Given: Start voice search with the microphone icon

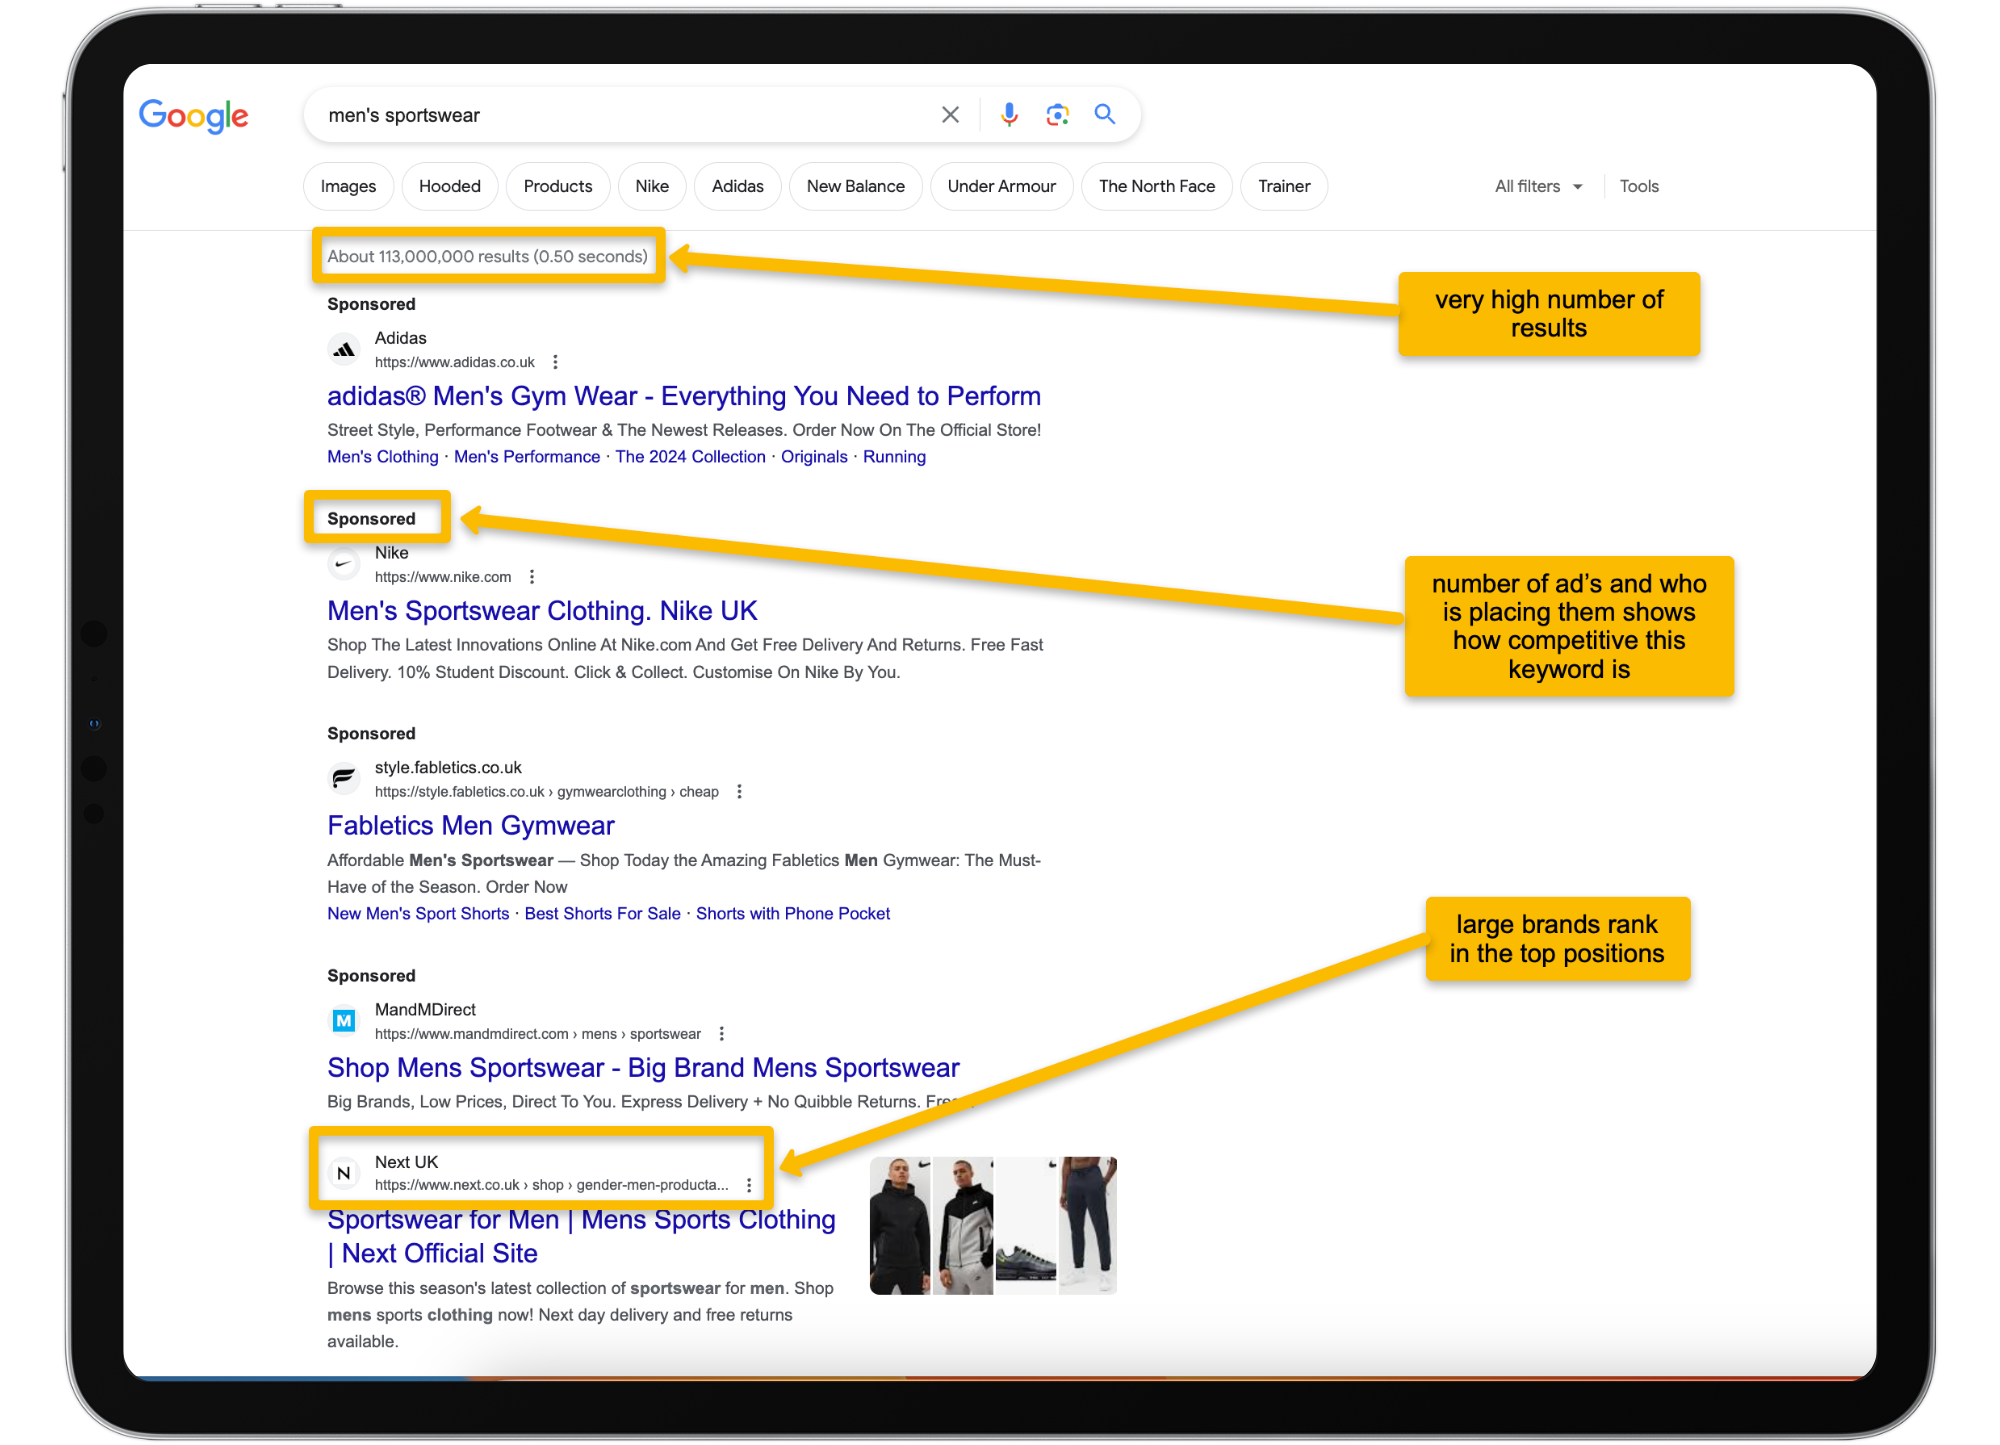Looking at the screenshot, I should [1009, 115].
